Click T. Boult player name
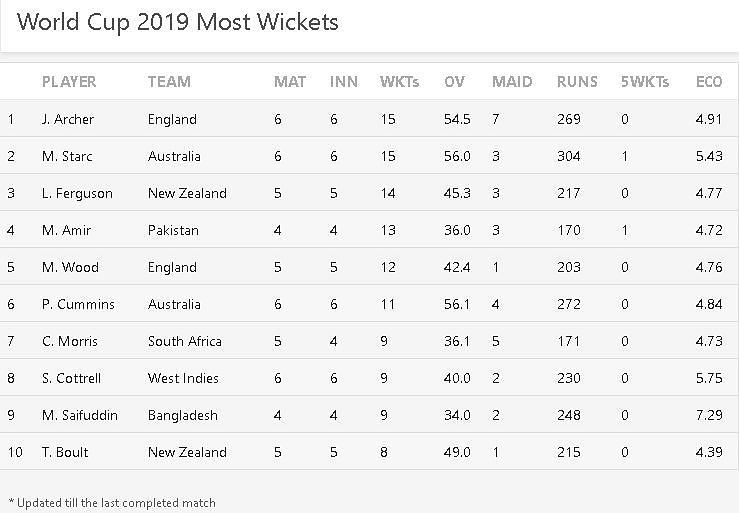This screenshot has height=513, width=739. (65, 452)
